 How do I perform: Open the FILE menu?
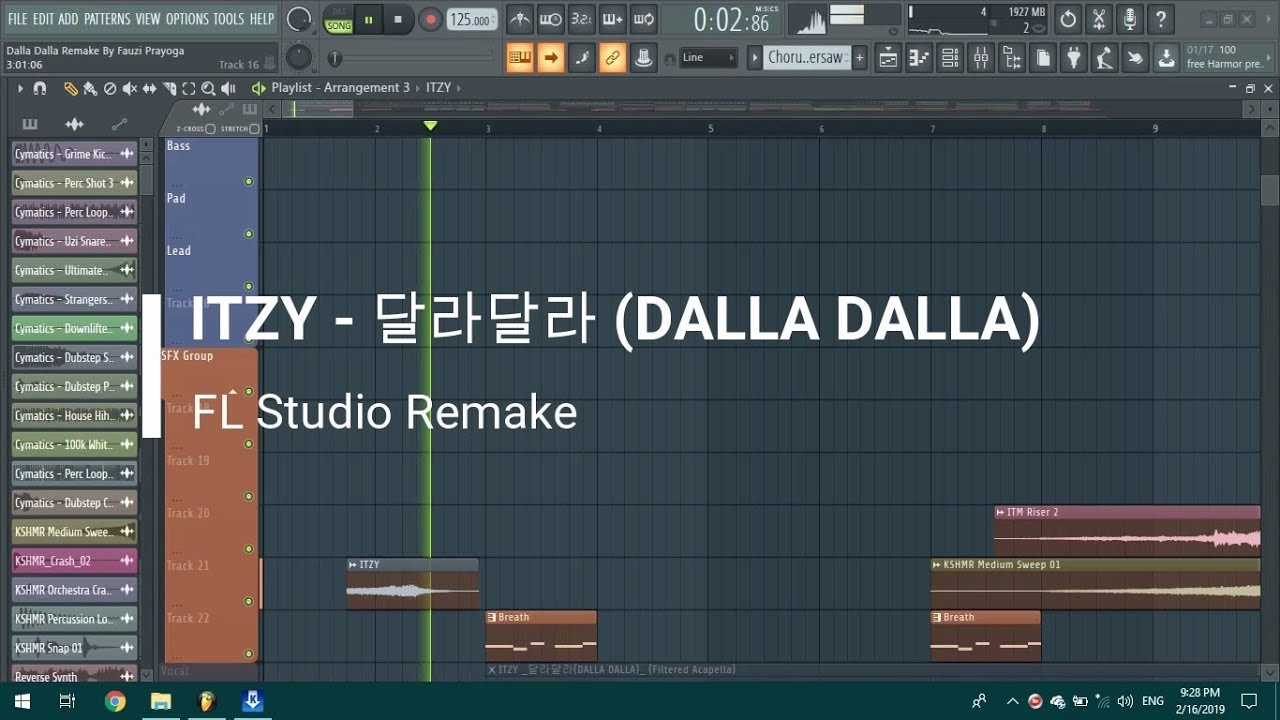17,19
